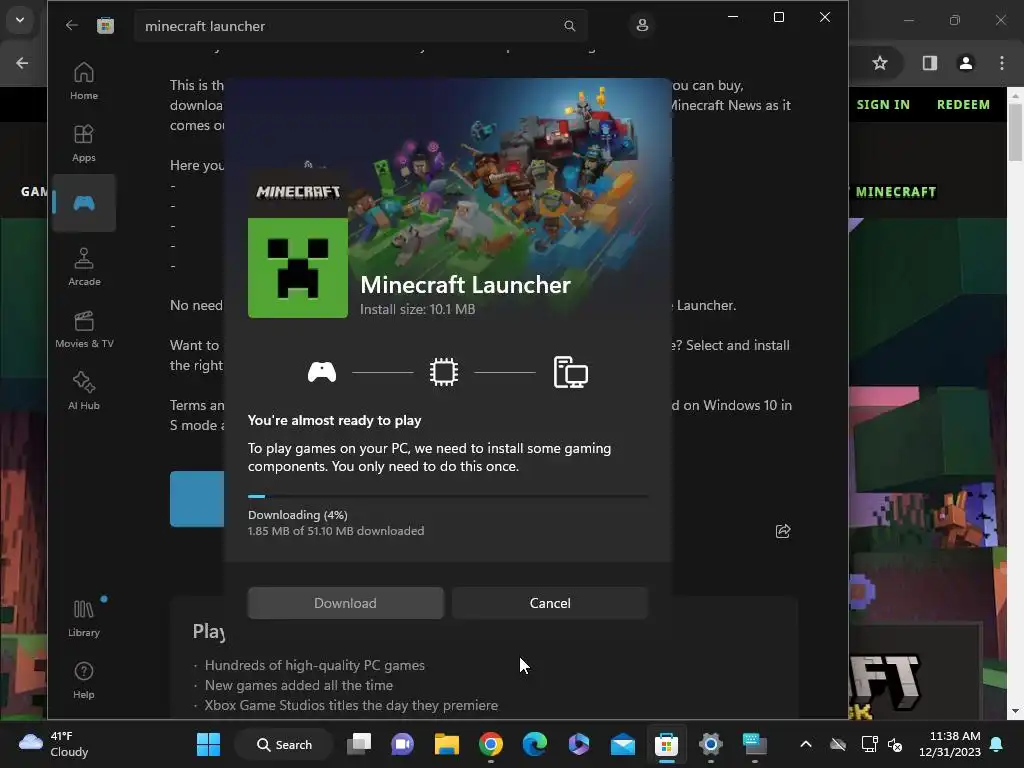The image size is (1024, 768).
Task: Click the Store back arrow
Action: pyautogui.click(x=72, y=25)
